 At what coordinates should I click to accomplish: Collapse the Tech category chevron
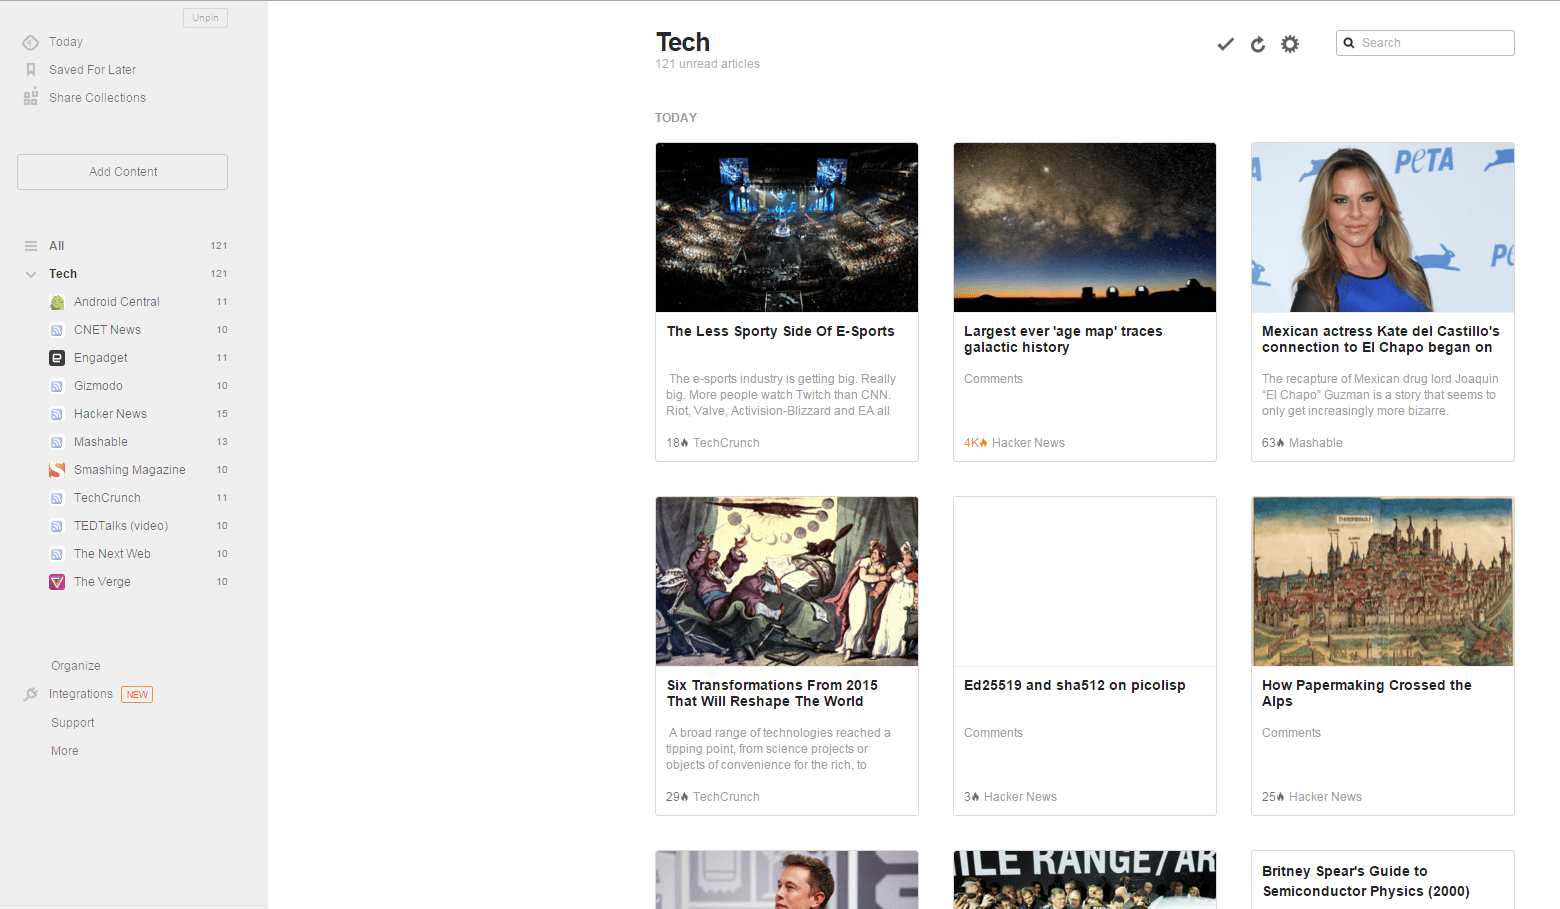point(31,274)
